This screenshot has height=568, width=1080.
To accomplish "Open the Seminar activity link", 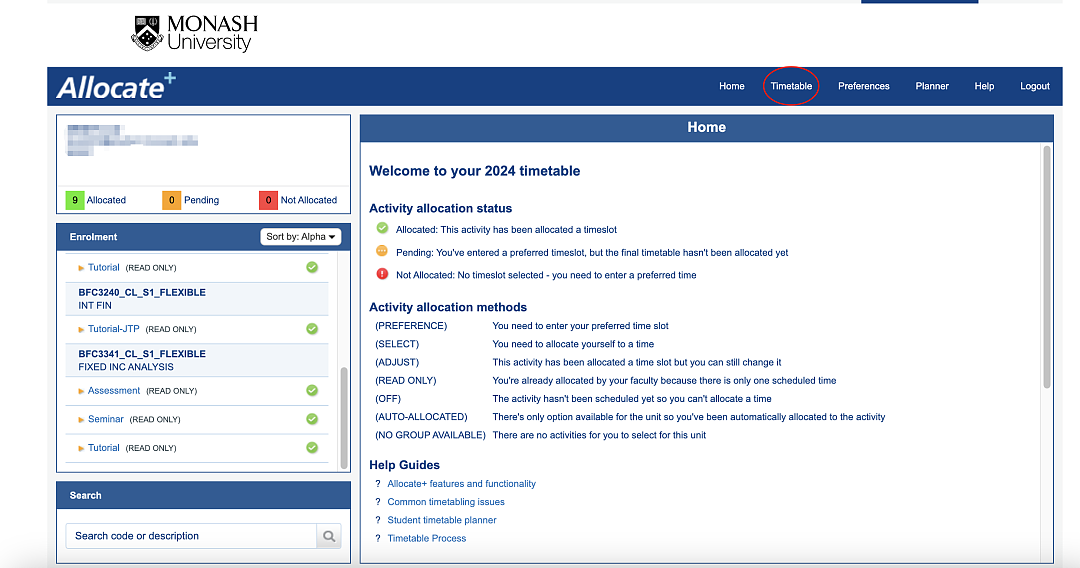I will coord(105,419).
